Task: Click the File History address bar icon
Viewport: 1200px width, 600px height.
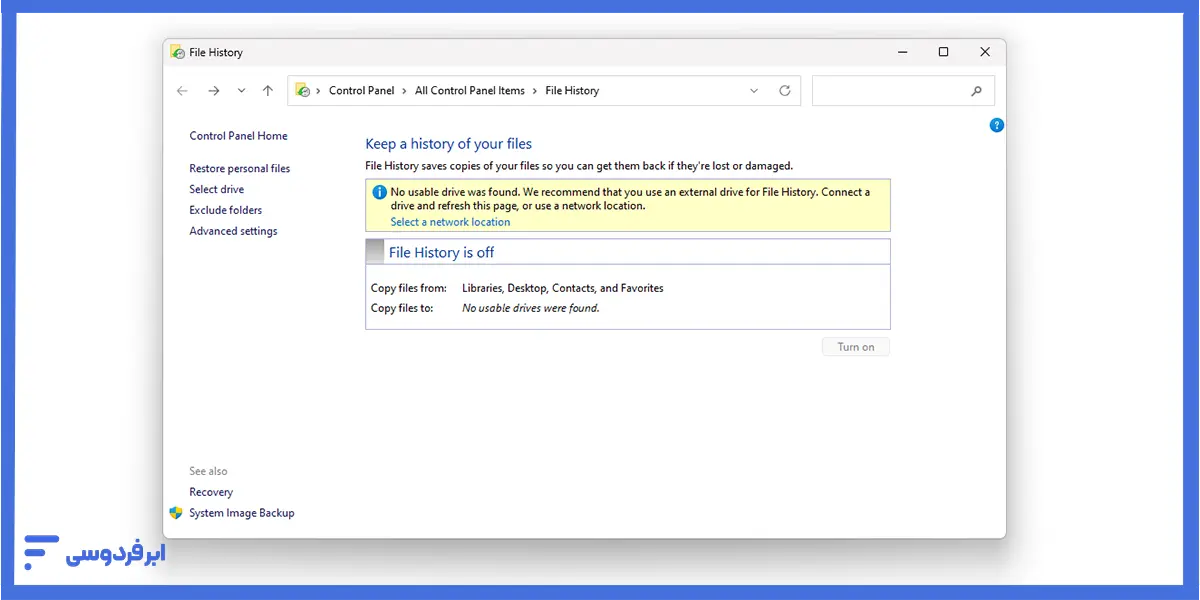Action: pos(303,90)
